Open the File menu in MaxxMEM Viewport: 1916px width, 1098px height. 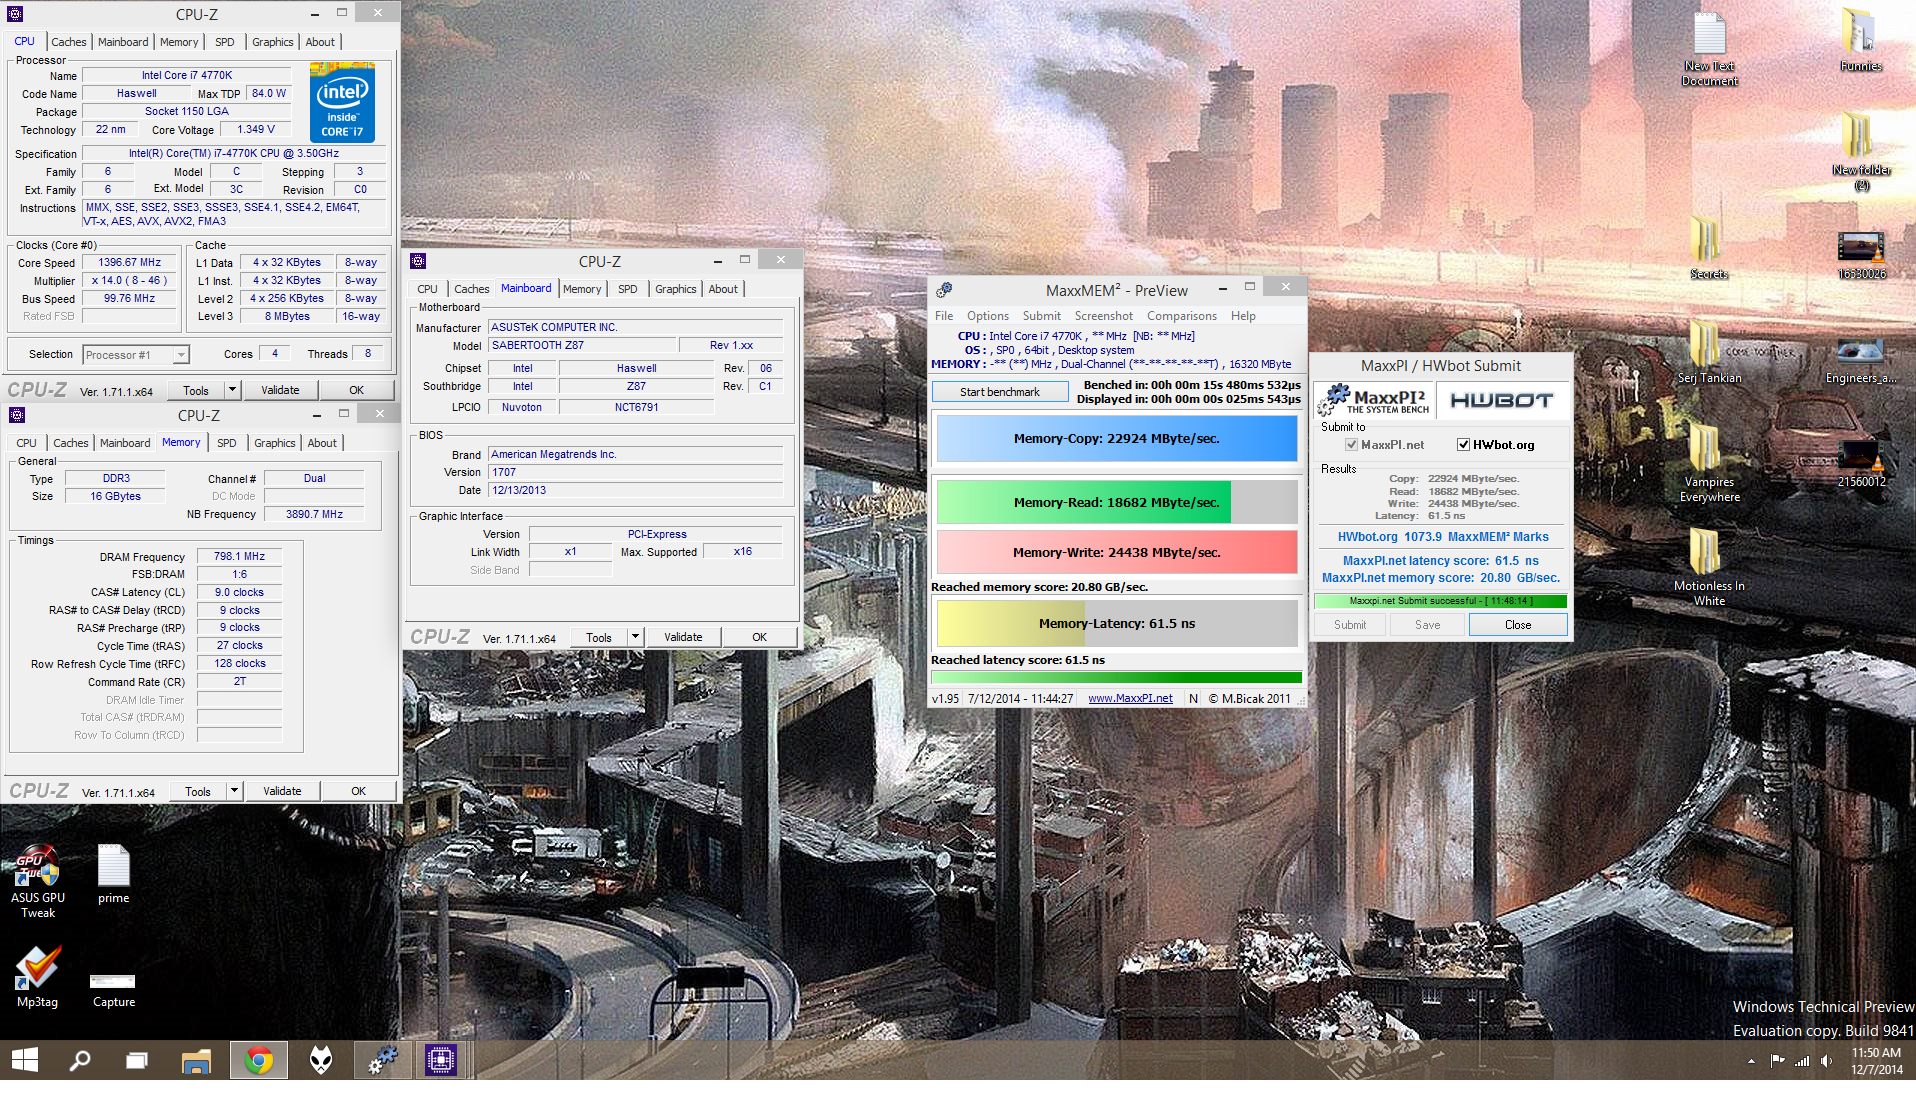pos(944,316)
